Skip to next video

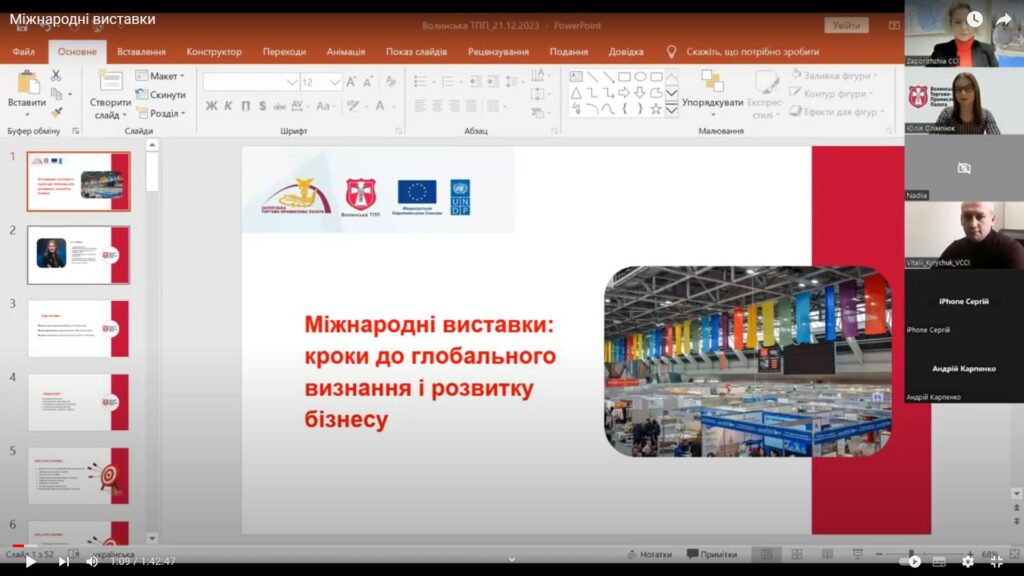coord(63,562)
